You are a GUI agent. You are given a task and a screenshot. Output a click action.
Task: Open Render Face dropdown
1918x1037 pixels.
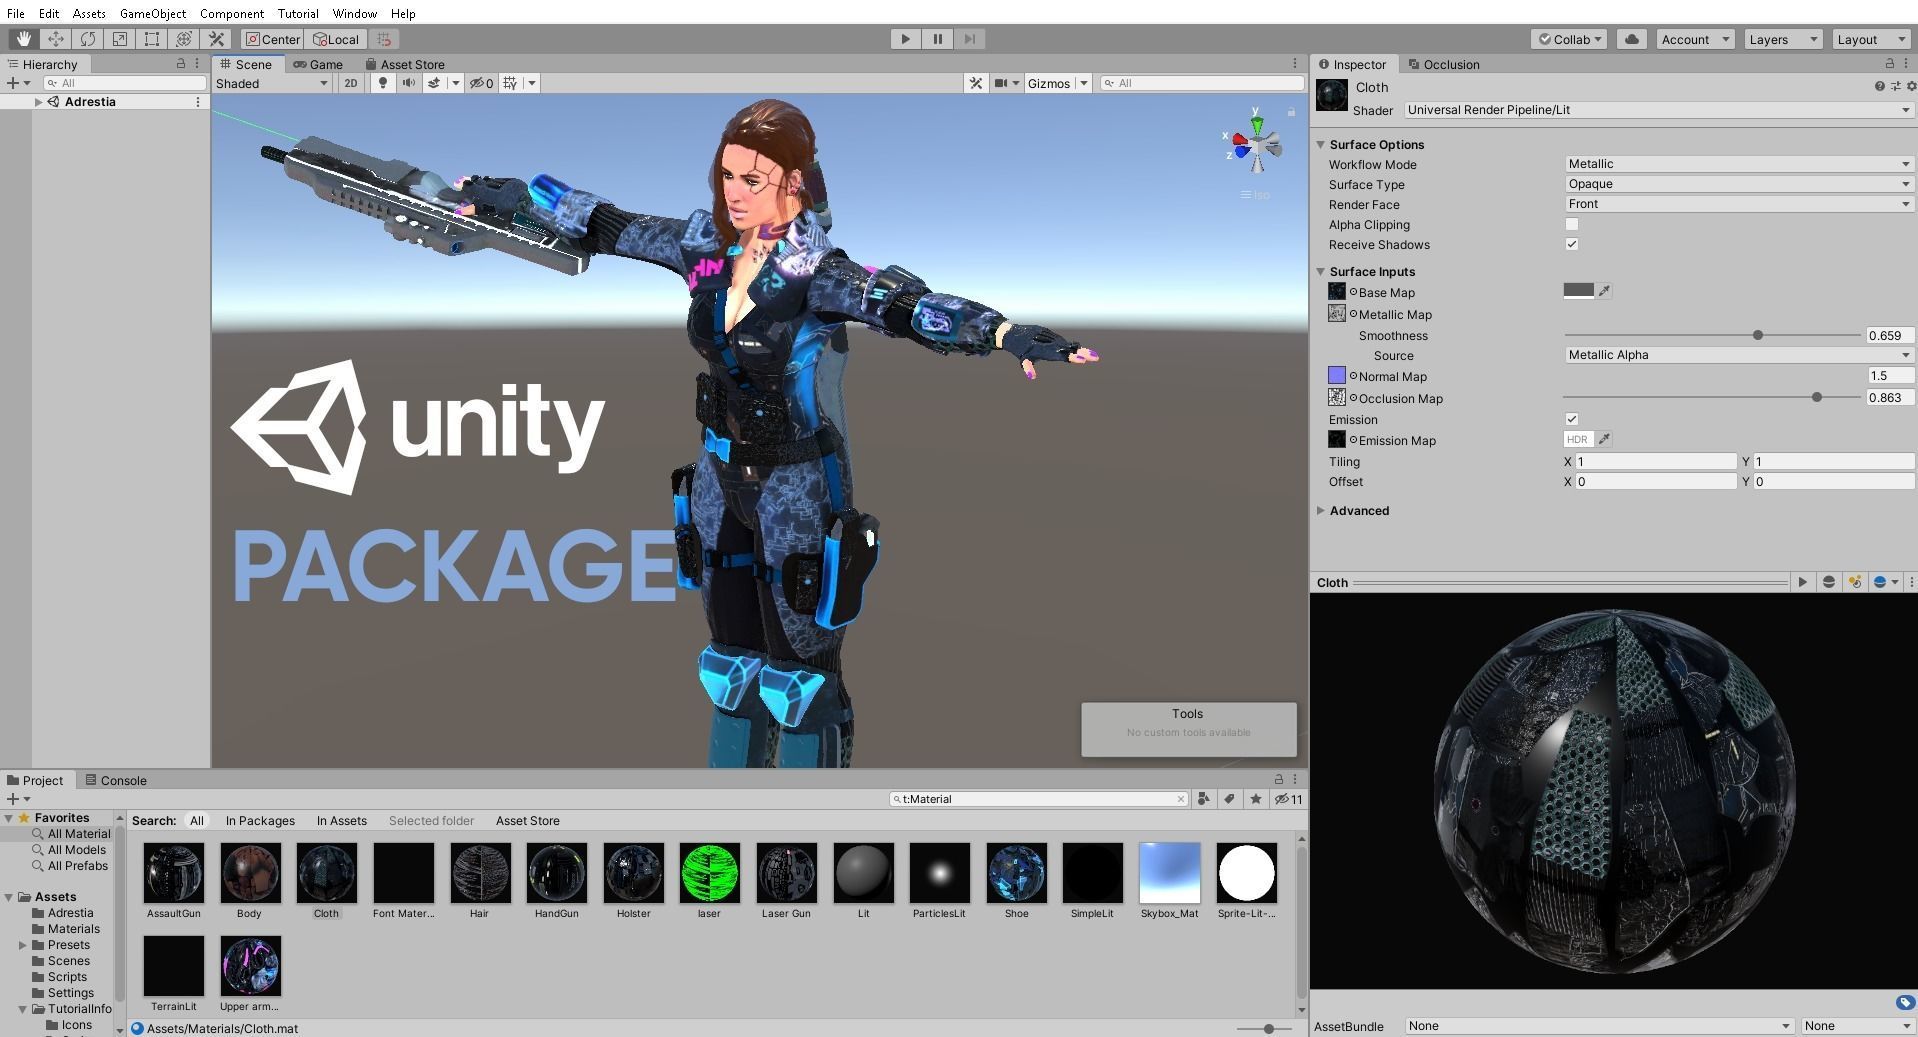pos(1739,204)
